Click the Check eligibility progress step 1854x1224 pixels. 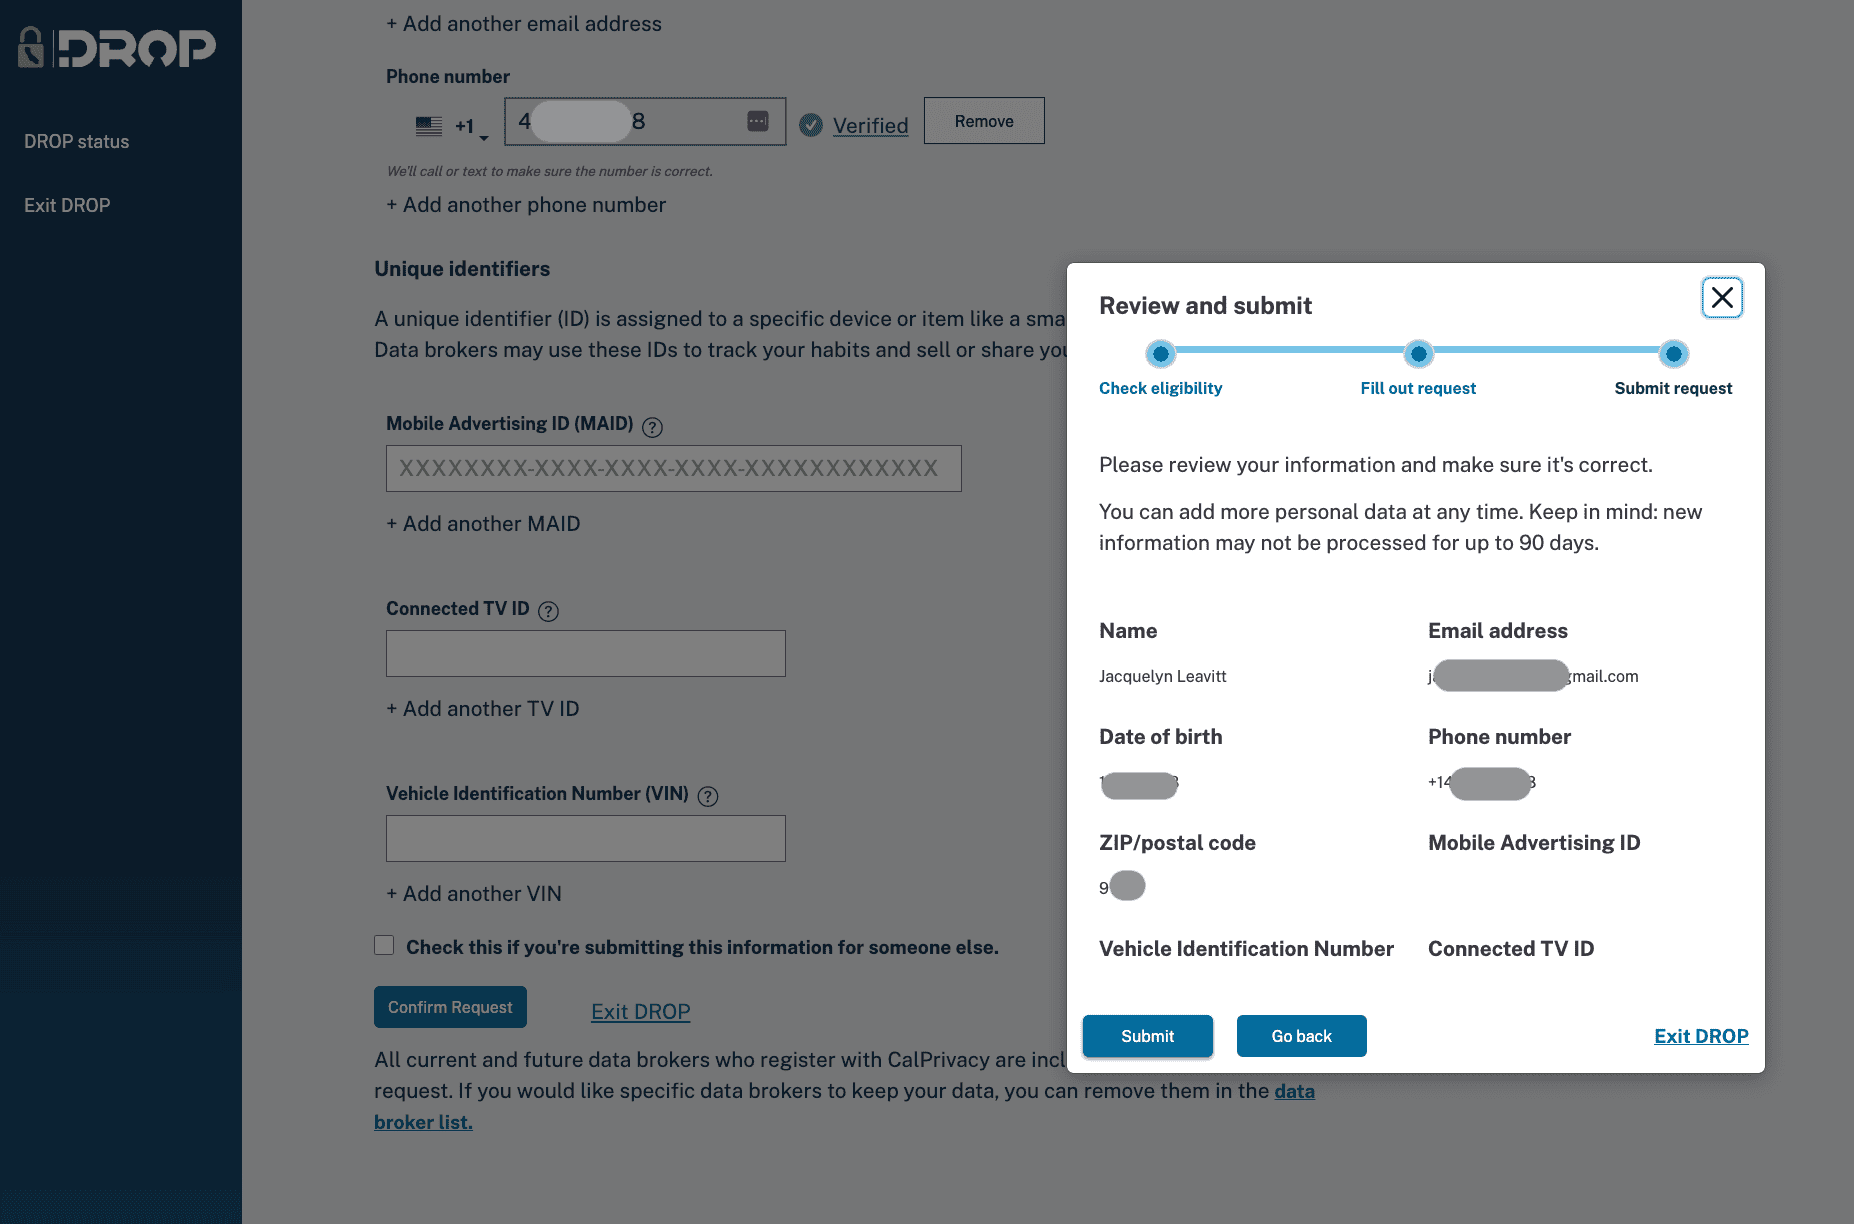tap(1160, 354)
